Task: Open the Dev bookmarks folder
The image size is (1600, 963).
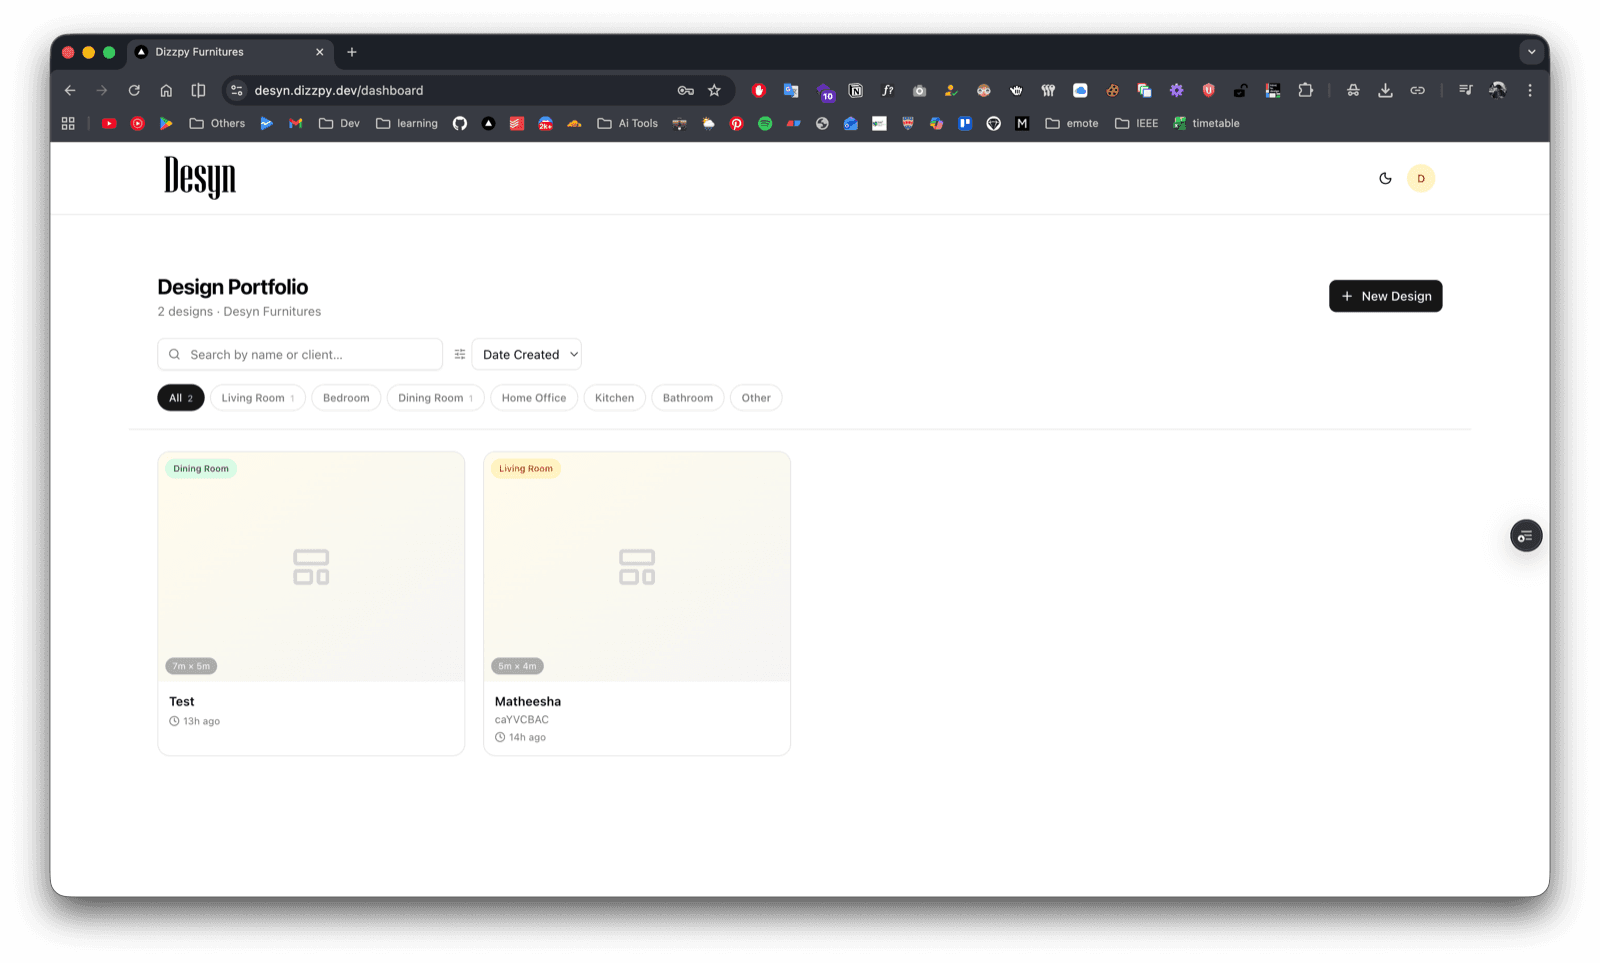Action: pyautogui.click(x=340, y=123)
